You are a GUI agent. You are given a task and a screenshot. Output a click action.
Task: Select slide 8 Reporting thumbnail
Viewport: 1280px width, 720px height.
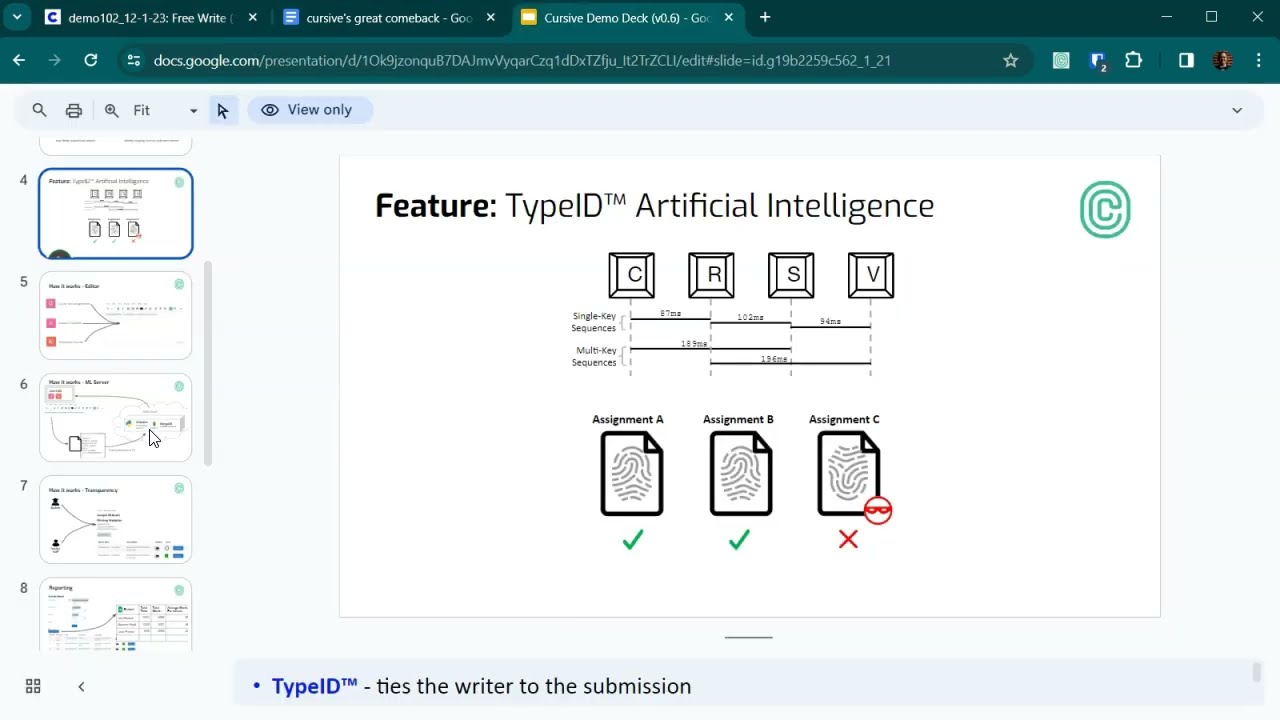pos(116,614)
